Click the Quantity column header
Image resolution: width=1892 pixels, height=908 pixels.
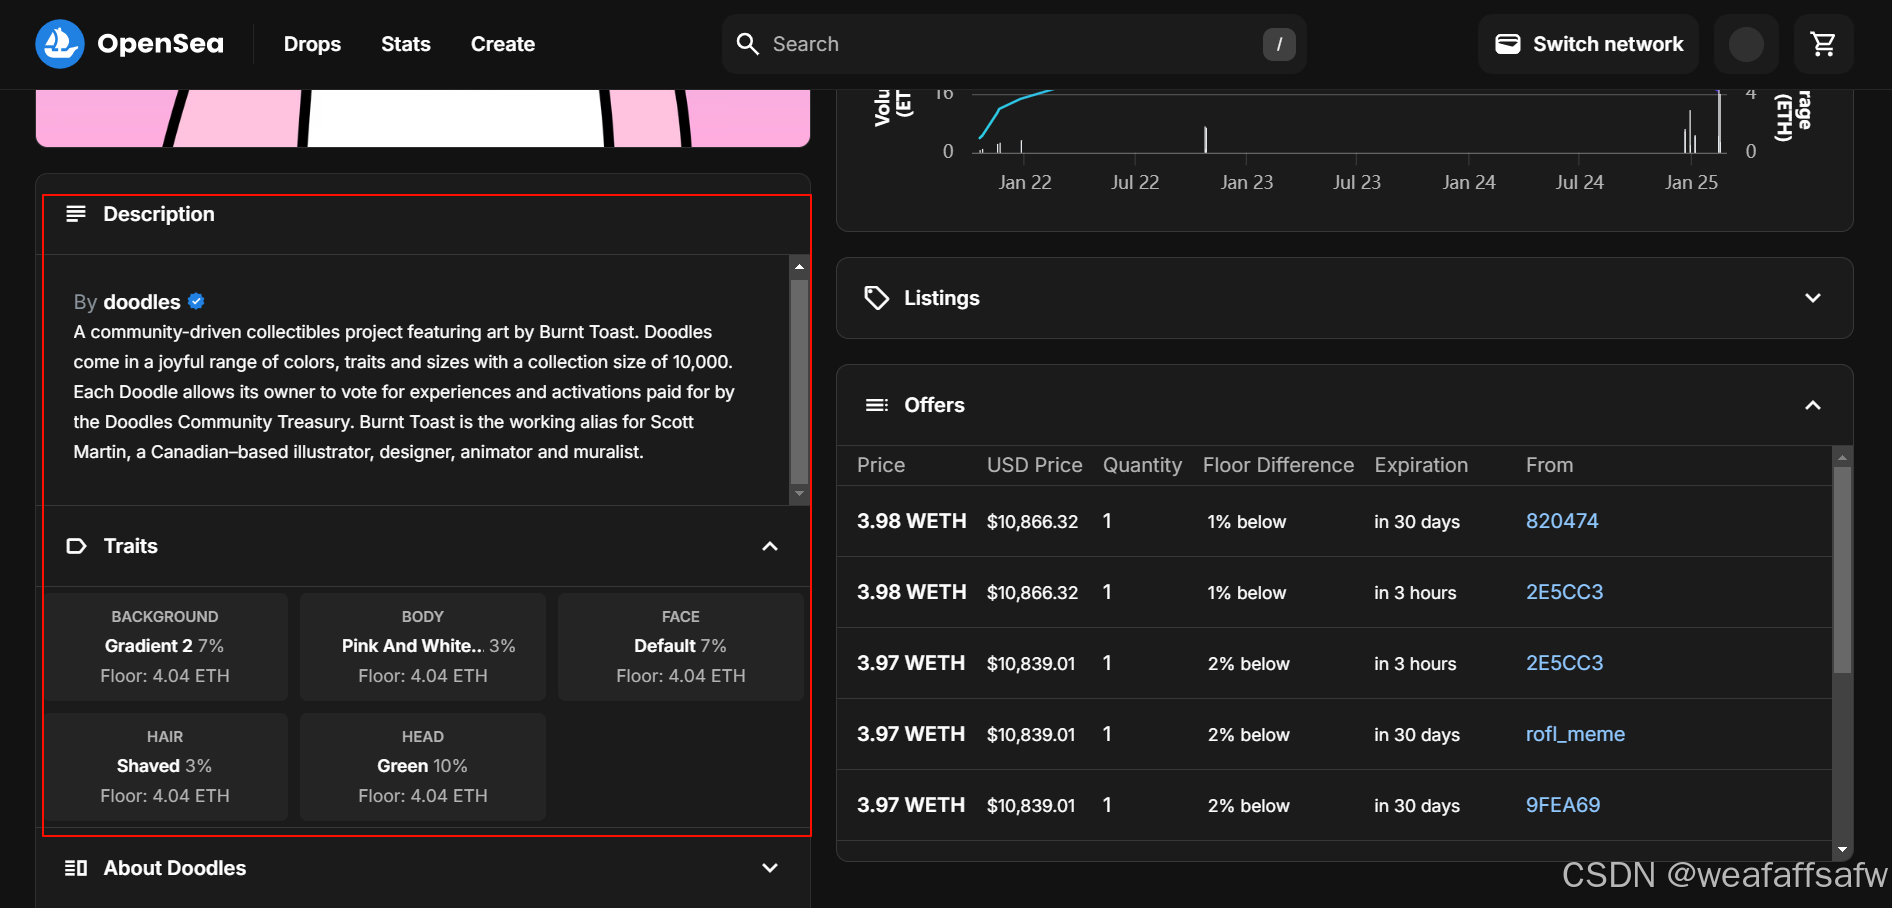[x=1142, y=465]
